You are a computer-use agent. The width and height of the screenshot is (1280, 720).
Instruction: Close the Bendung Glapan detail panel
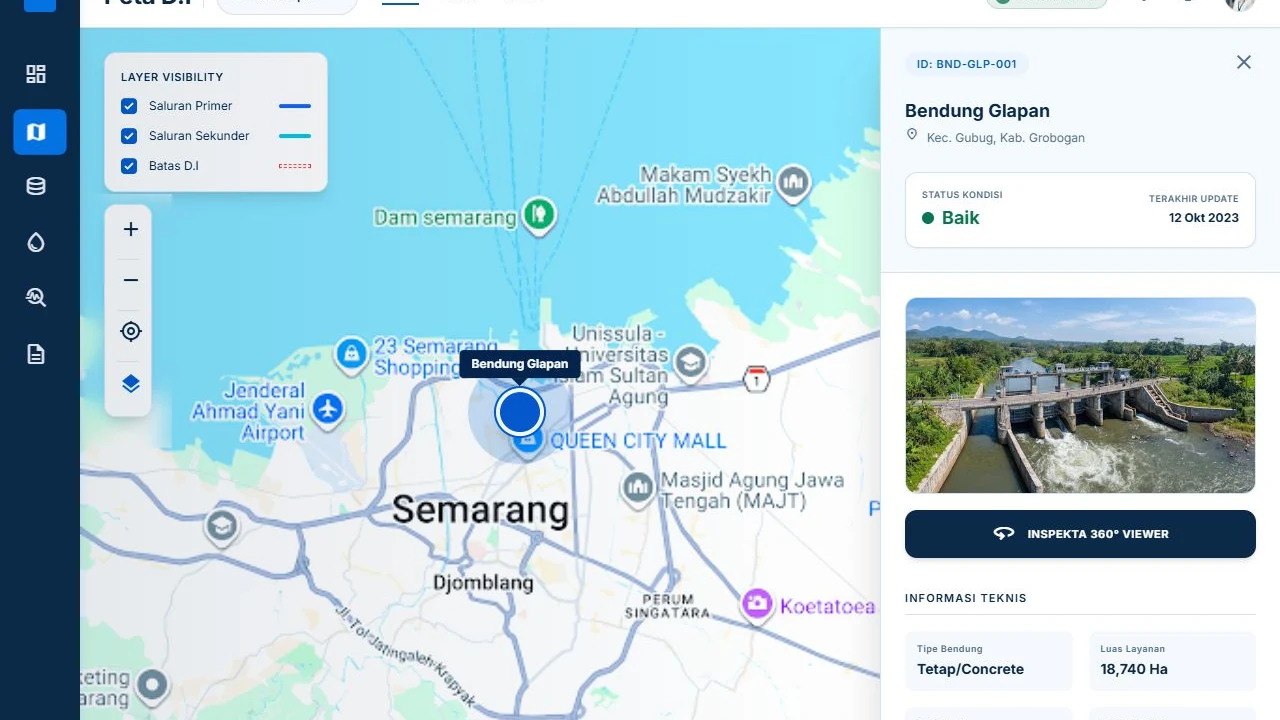pyautogui.click(x=1244, y=62)
